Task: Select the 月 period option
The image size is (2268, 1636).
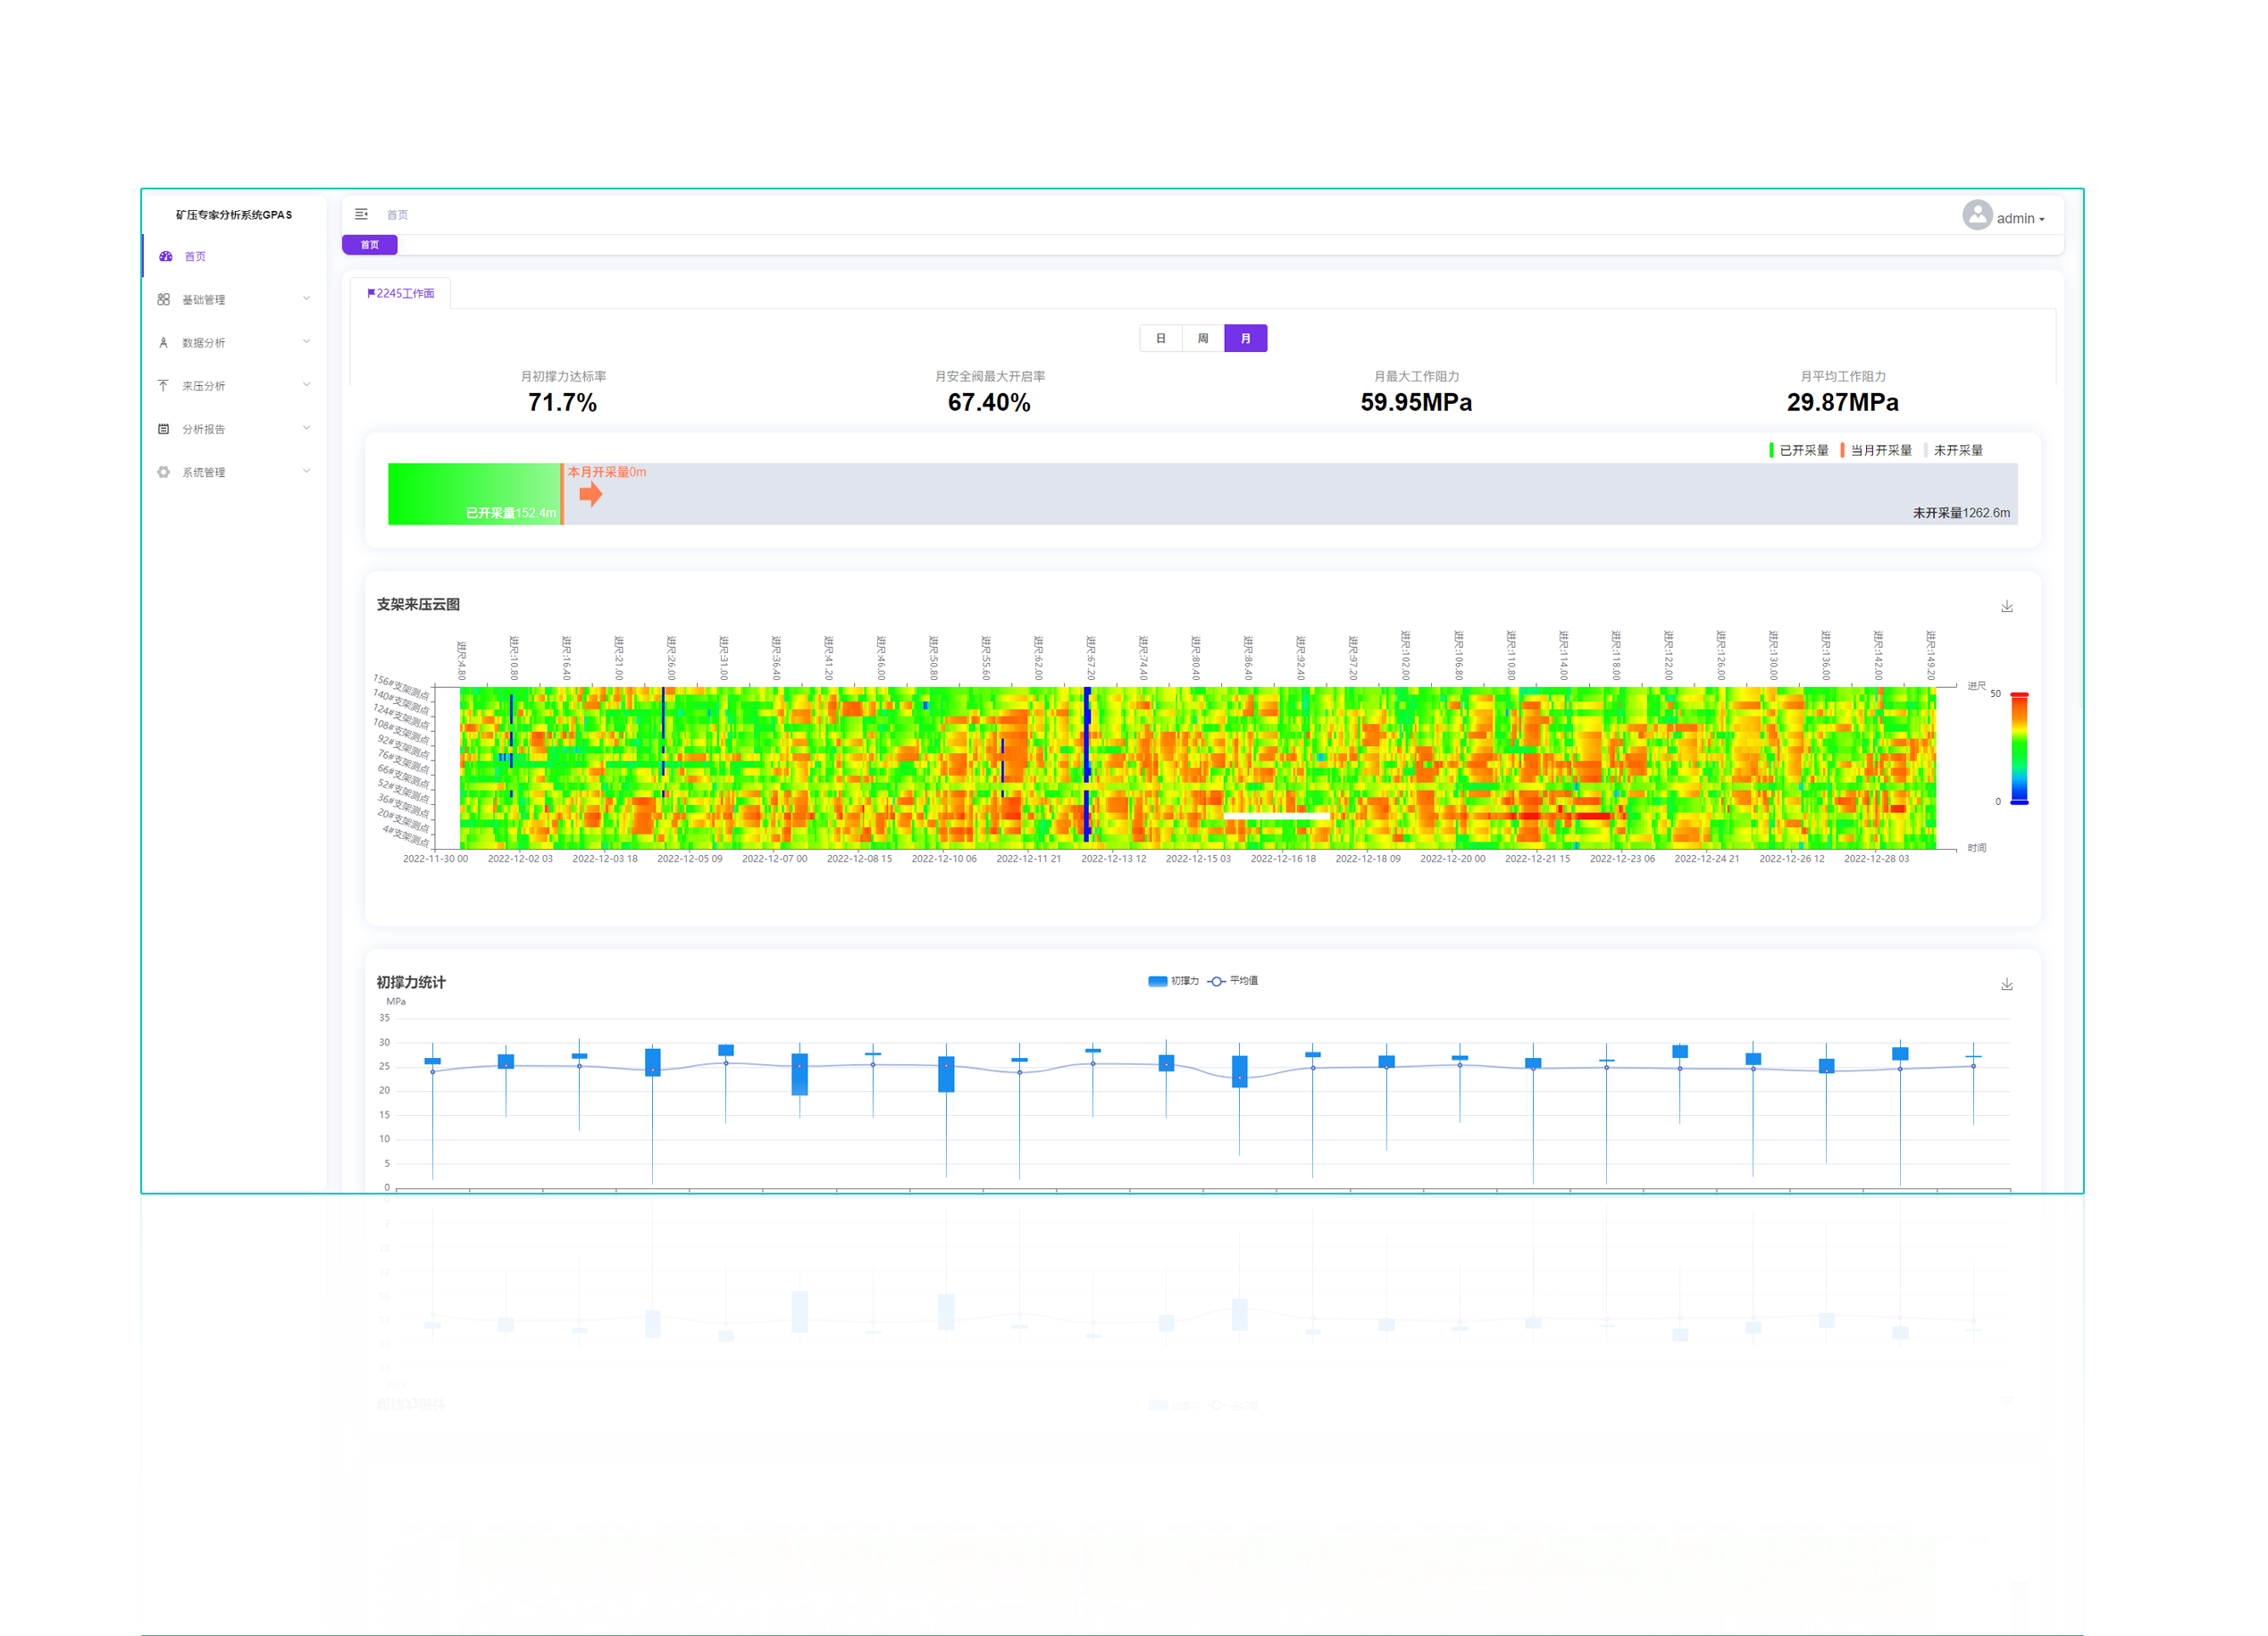Action: coord(1245,339)
